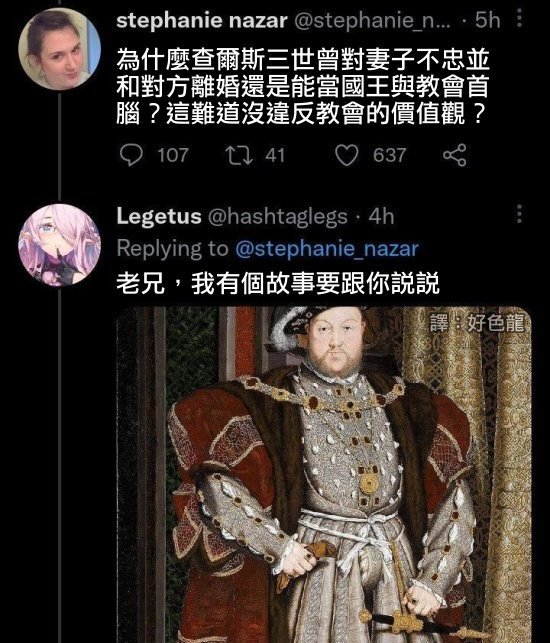Open the 107 replies count
The image size is (550, 643).
pyautogui.click(x=173, y=155)
